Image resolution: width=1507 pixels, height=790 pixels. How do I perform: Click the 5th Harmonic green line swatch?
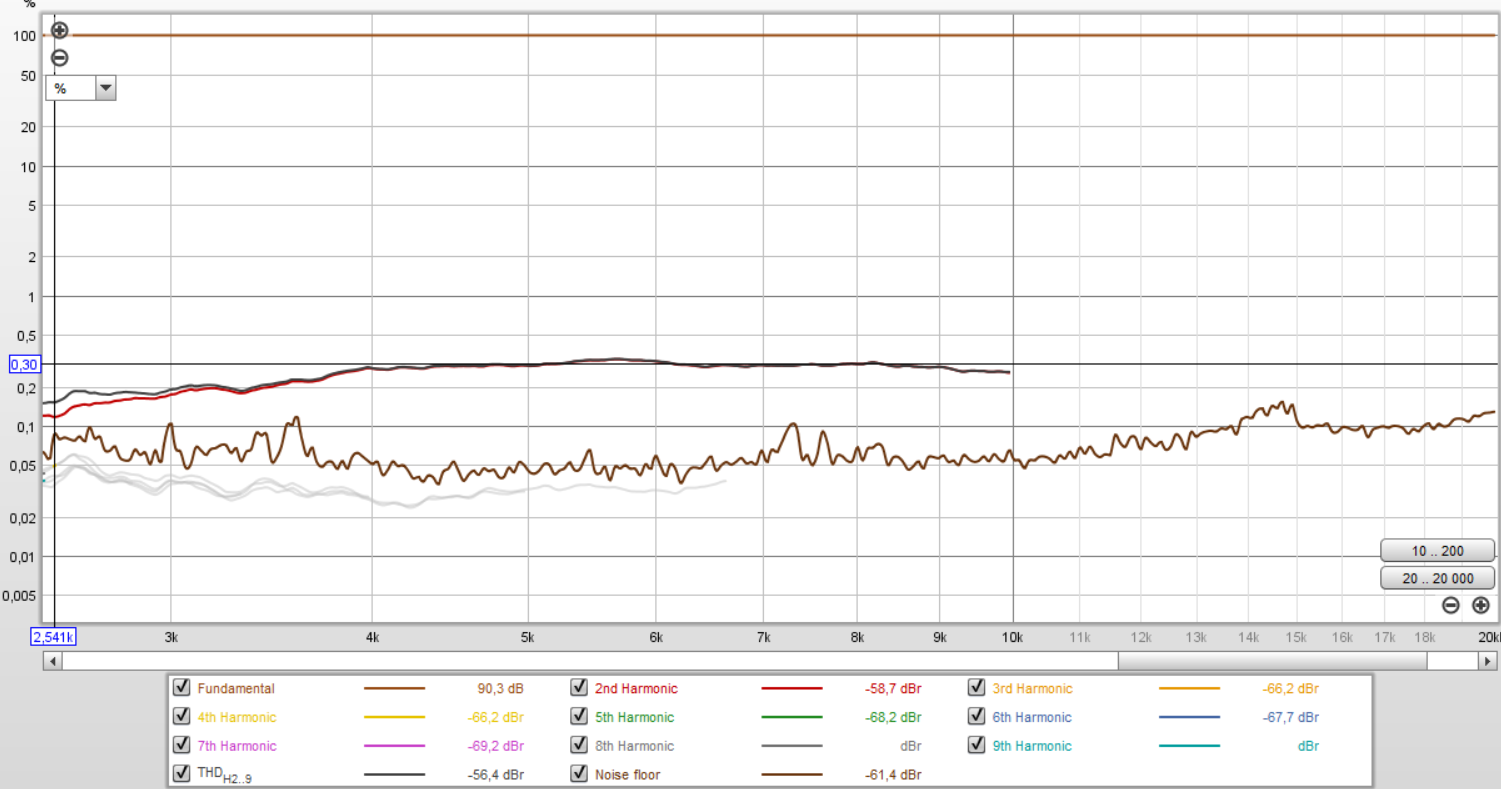tap(792, 717)
